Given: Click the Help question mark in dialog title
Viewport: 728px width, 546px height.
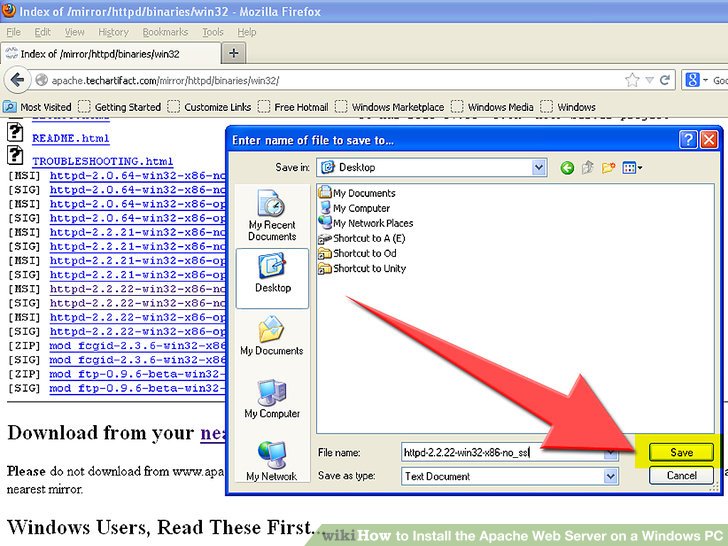Looking at the screenshot, I should [x=688, y=140].
